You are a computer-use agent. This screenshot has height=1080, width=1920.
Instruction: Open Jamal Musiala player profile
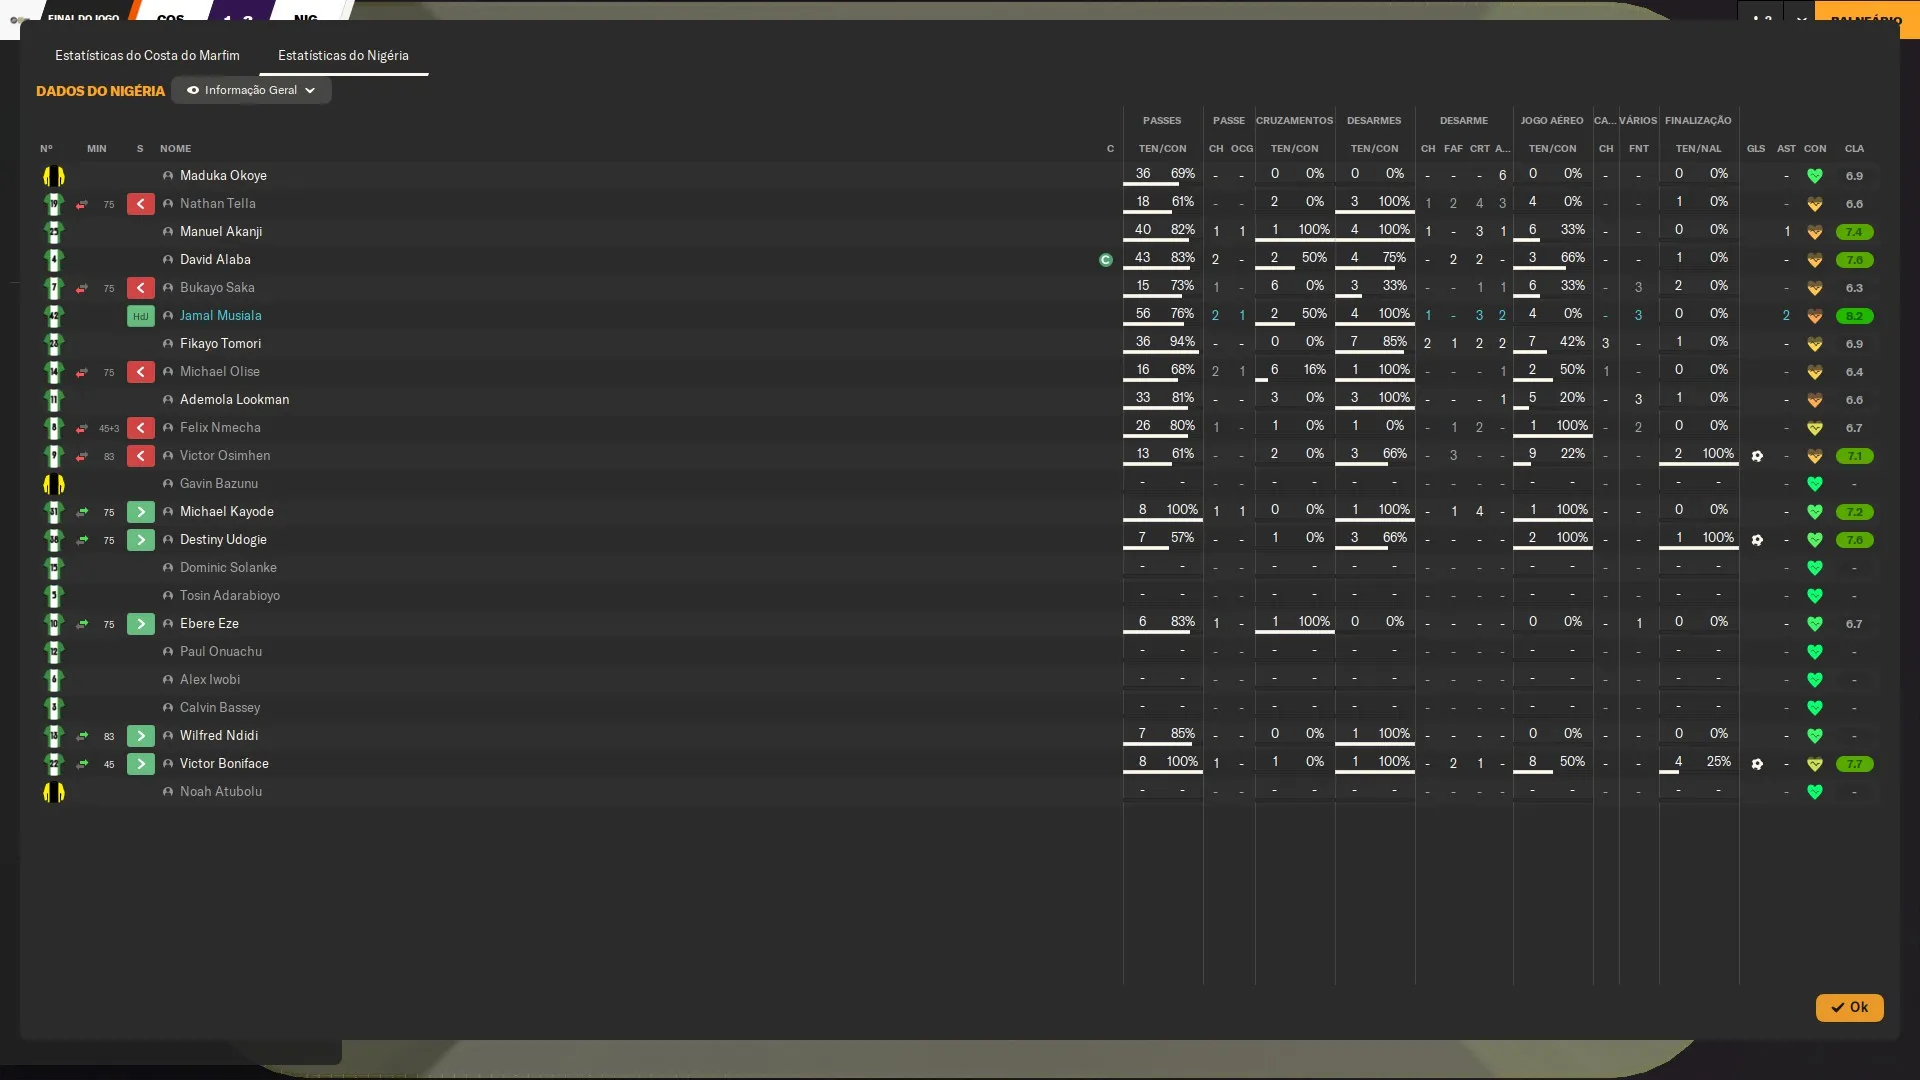[220, 315]
